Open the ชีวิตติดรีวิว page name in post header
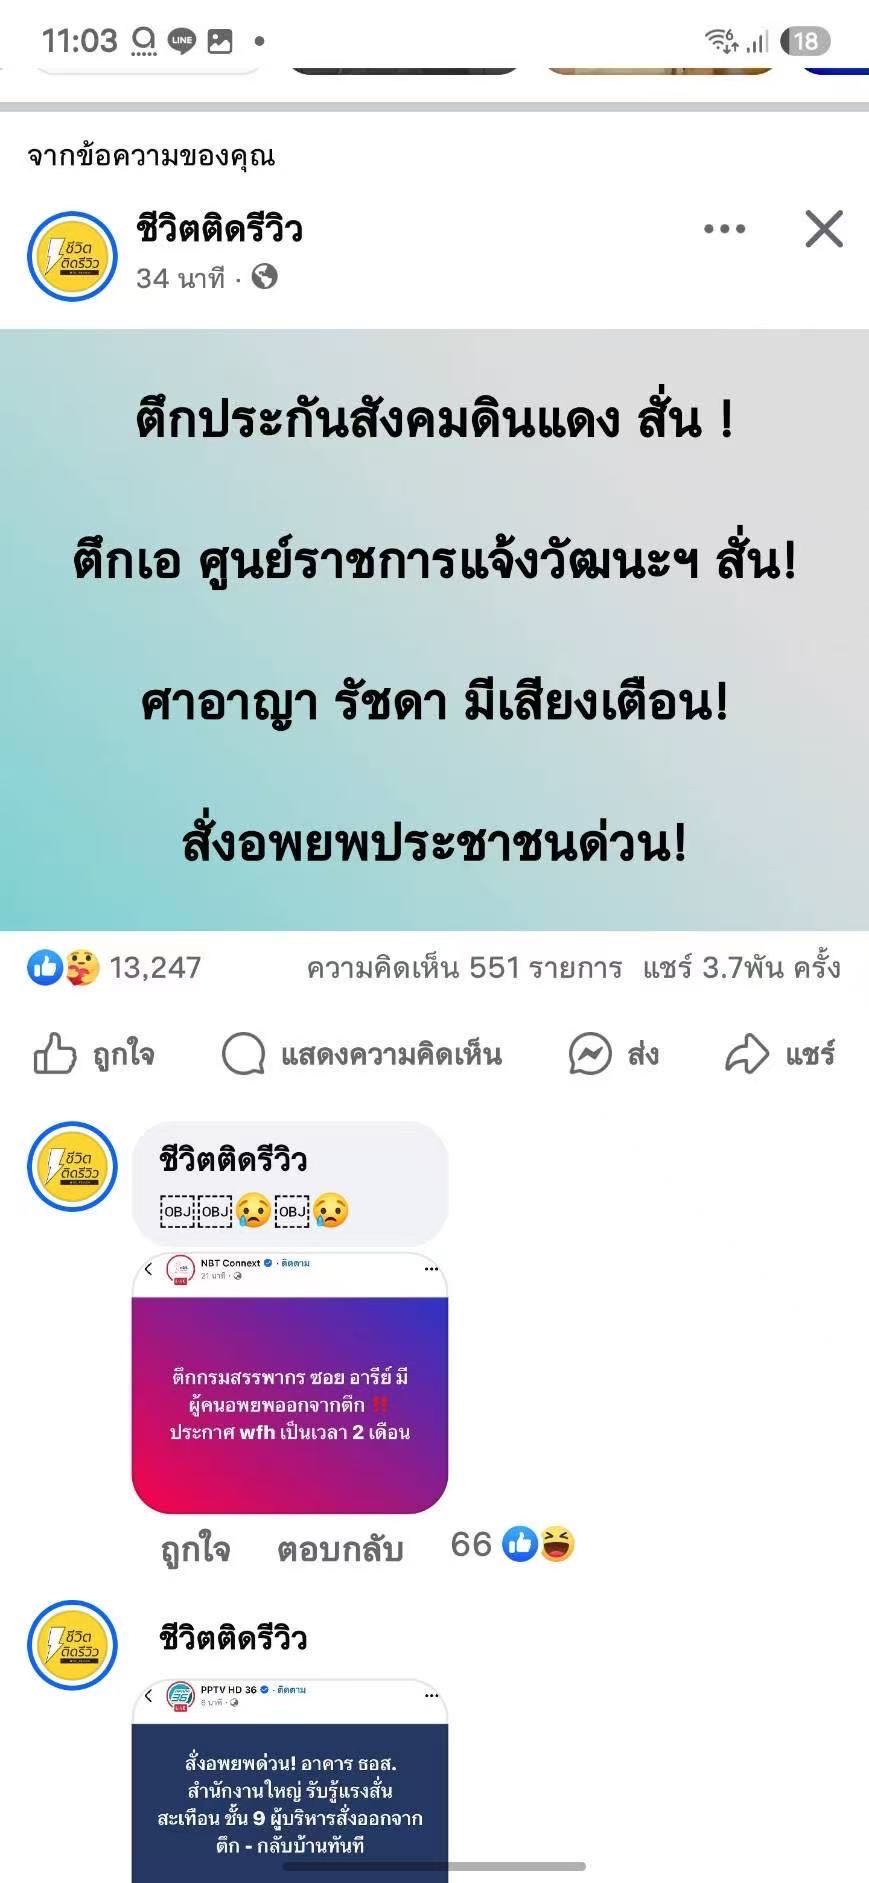This screenshot has width=869, height=1883. click(x=219, y=229)
